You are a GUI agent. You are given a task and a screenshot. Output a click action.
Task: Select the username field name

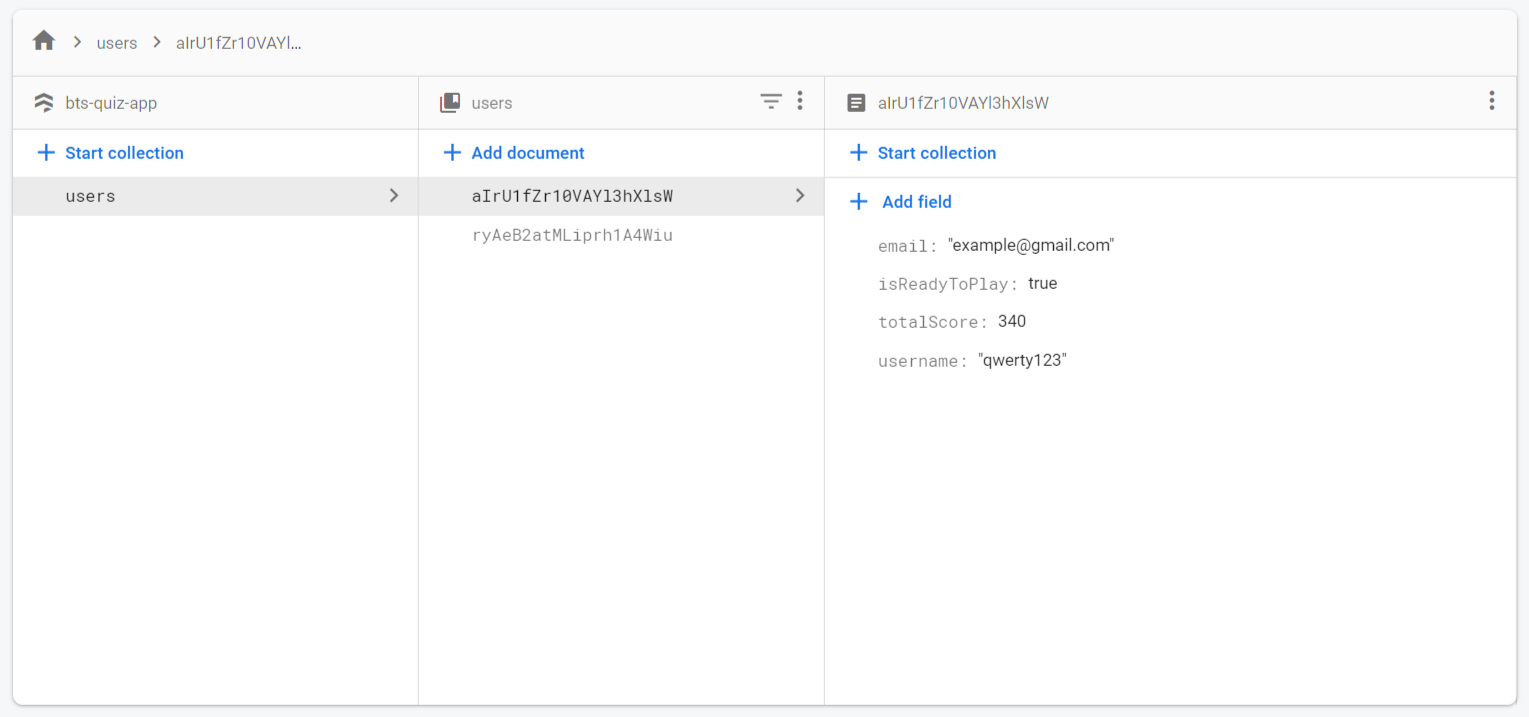[x=922, y=361]
